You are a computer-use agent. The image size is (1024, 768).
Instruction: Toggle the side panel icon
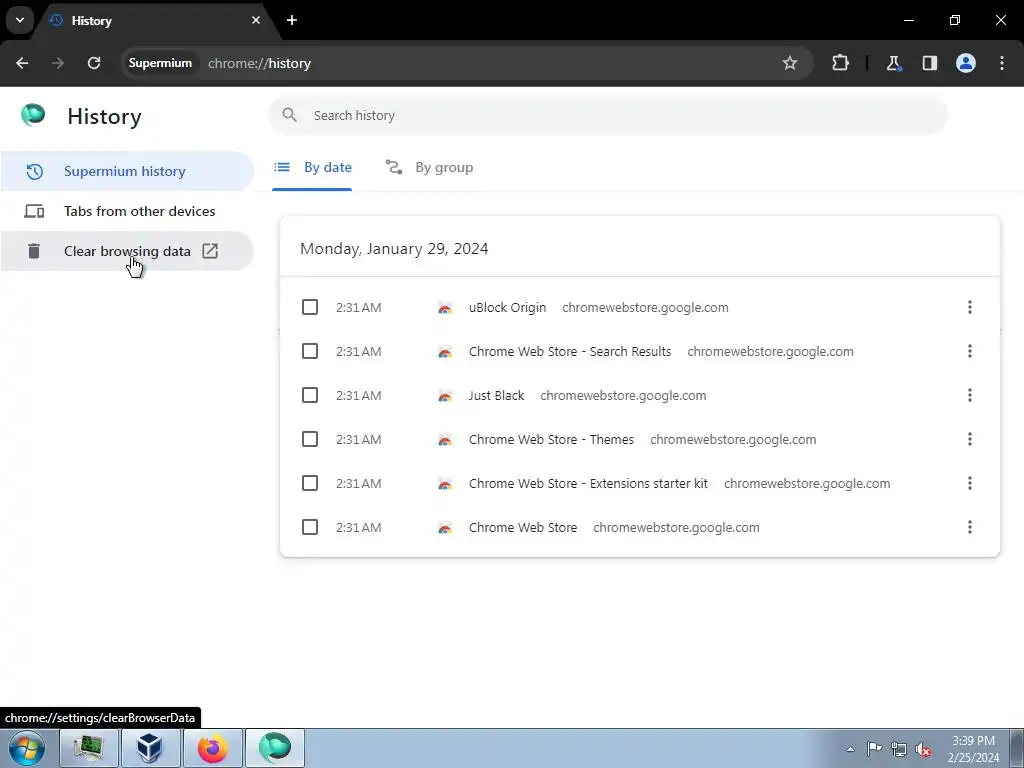[929, 63]
